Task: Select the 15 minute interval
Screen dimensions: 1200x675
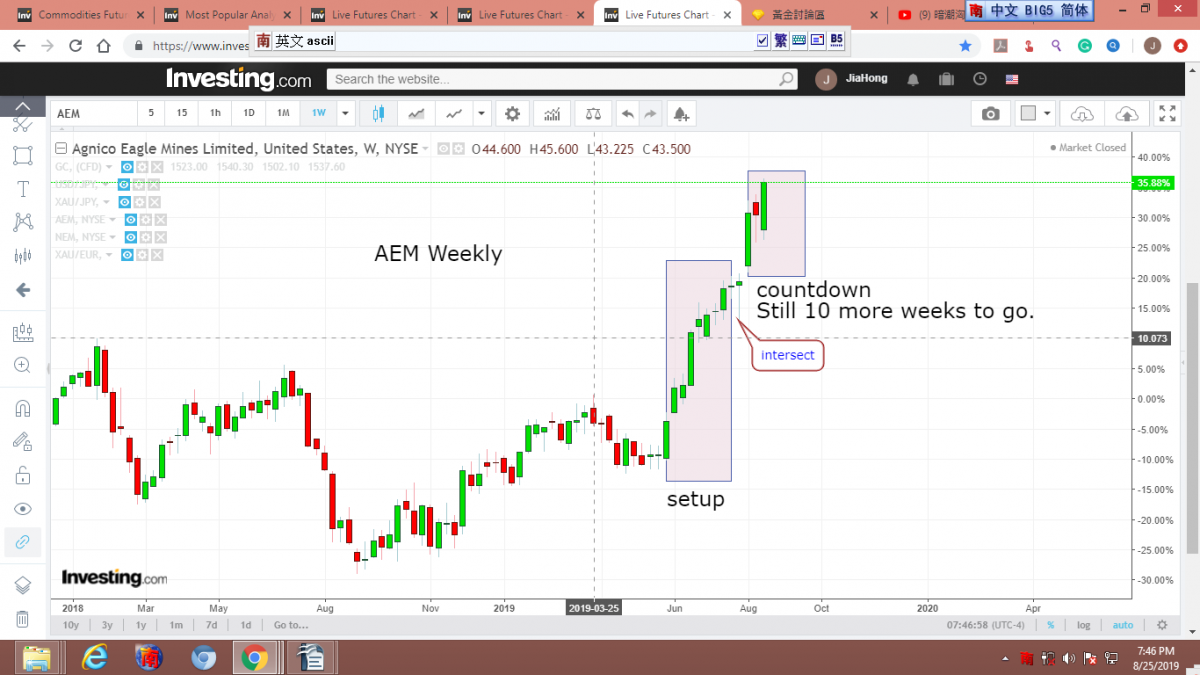Action: 181,114
